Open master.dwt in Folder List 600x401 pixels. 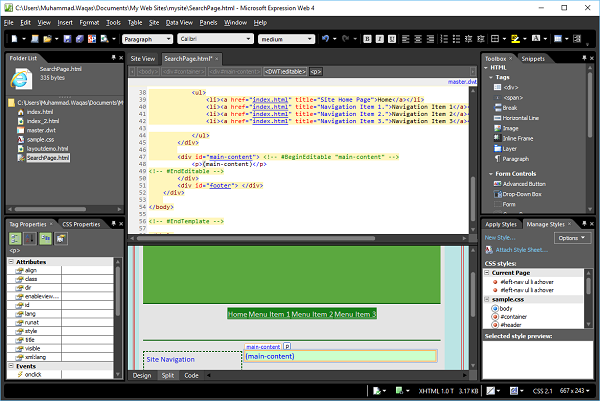point(39,131)
